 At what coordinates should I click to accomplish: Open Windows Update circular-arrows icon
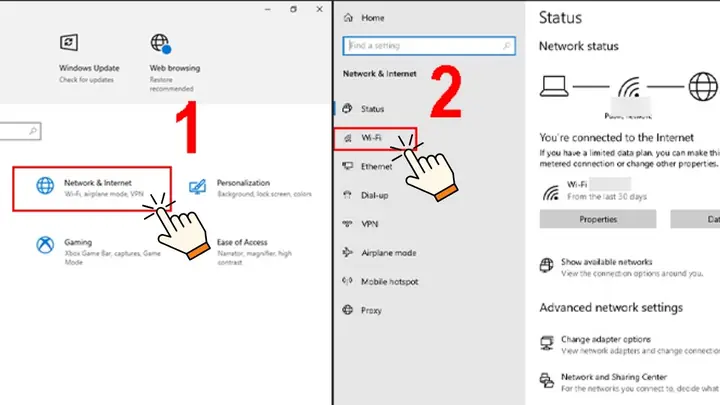coord(69,42)
